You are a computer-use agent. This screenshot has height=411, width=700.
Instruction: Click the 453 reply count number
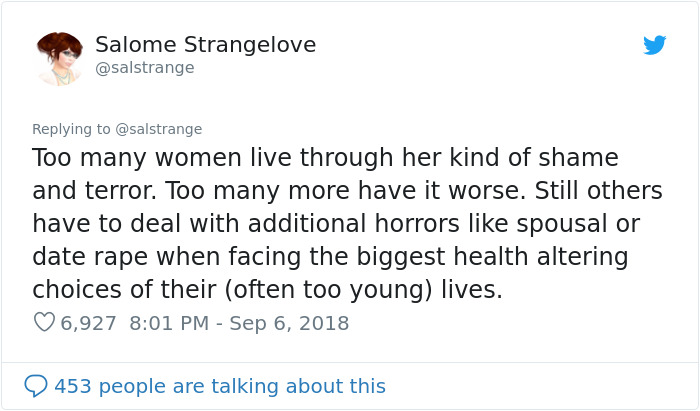click(71, 385)
